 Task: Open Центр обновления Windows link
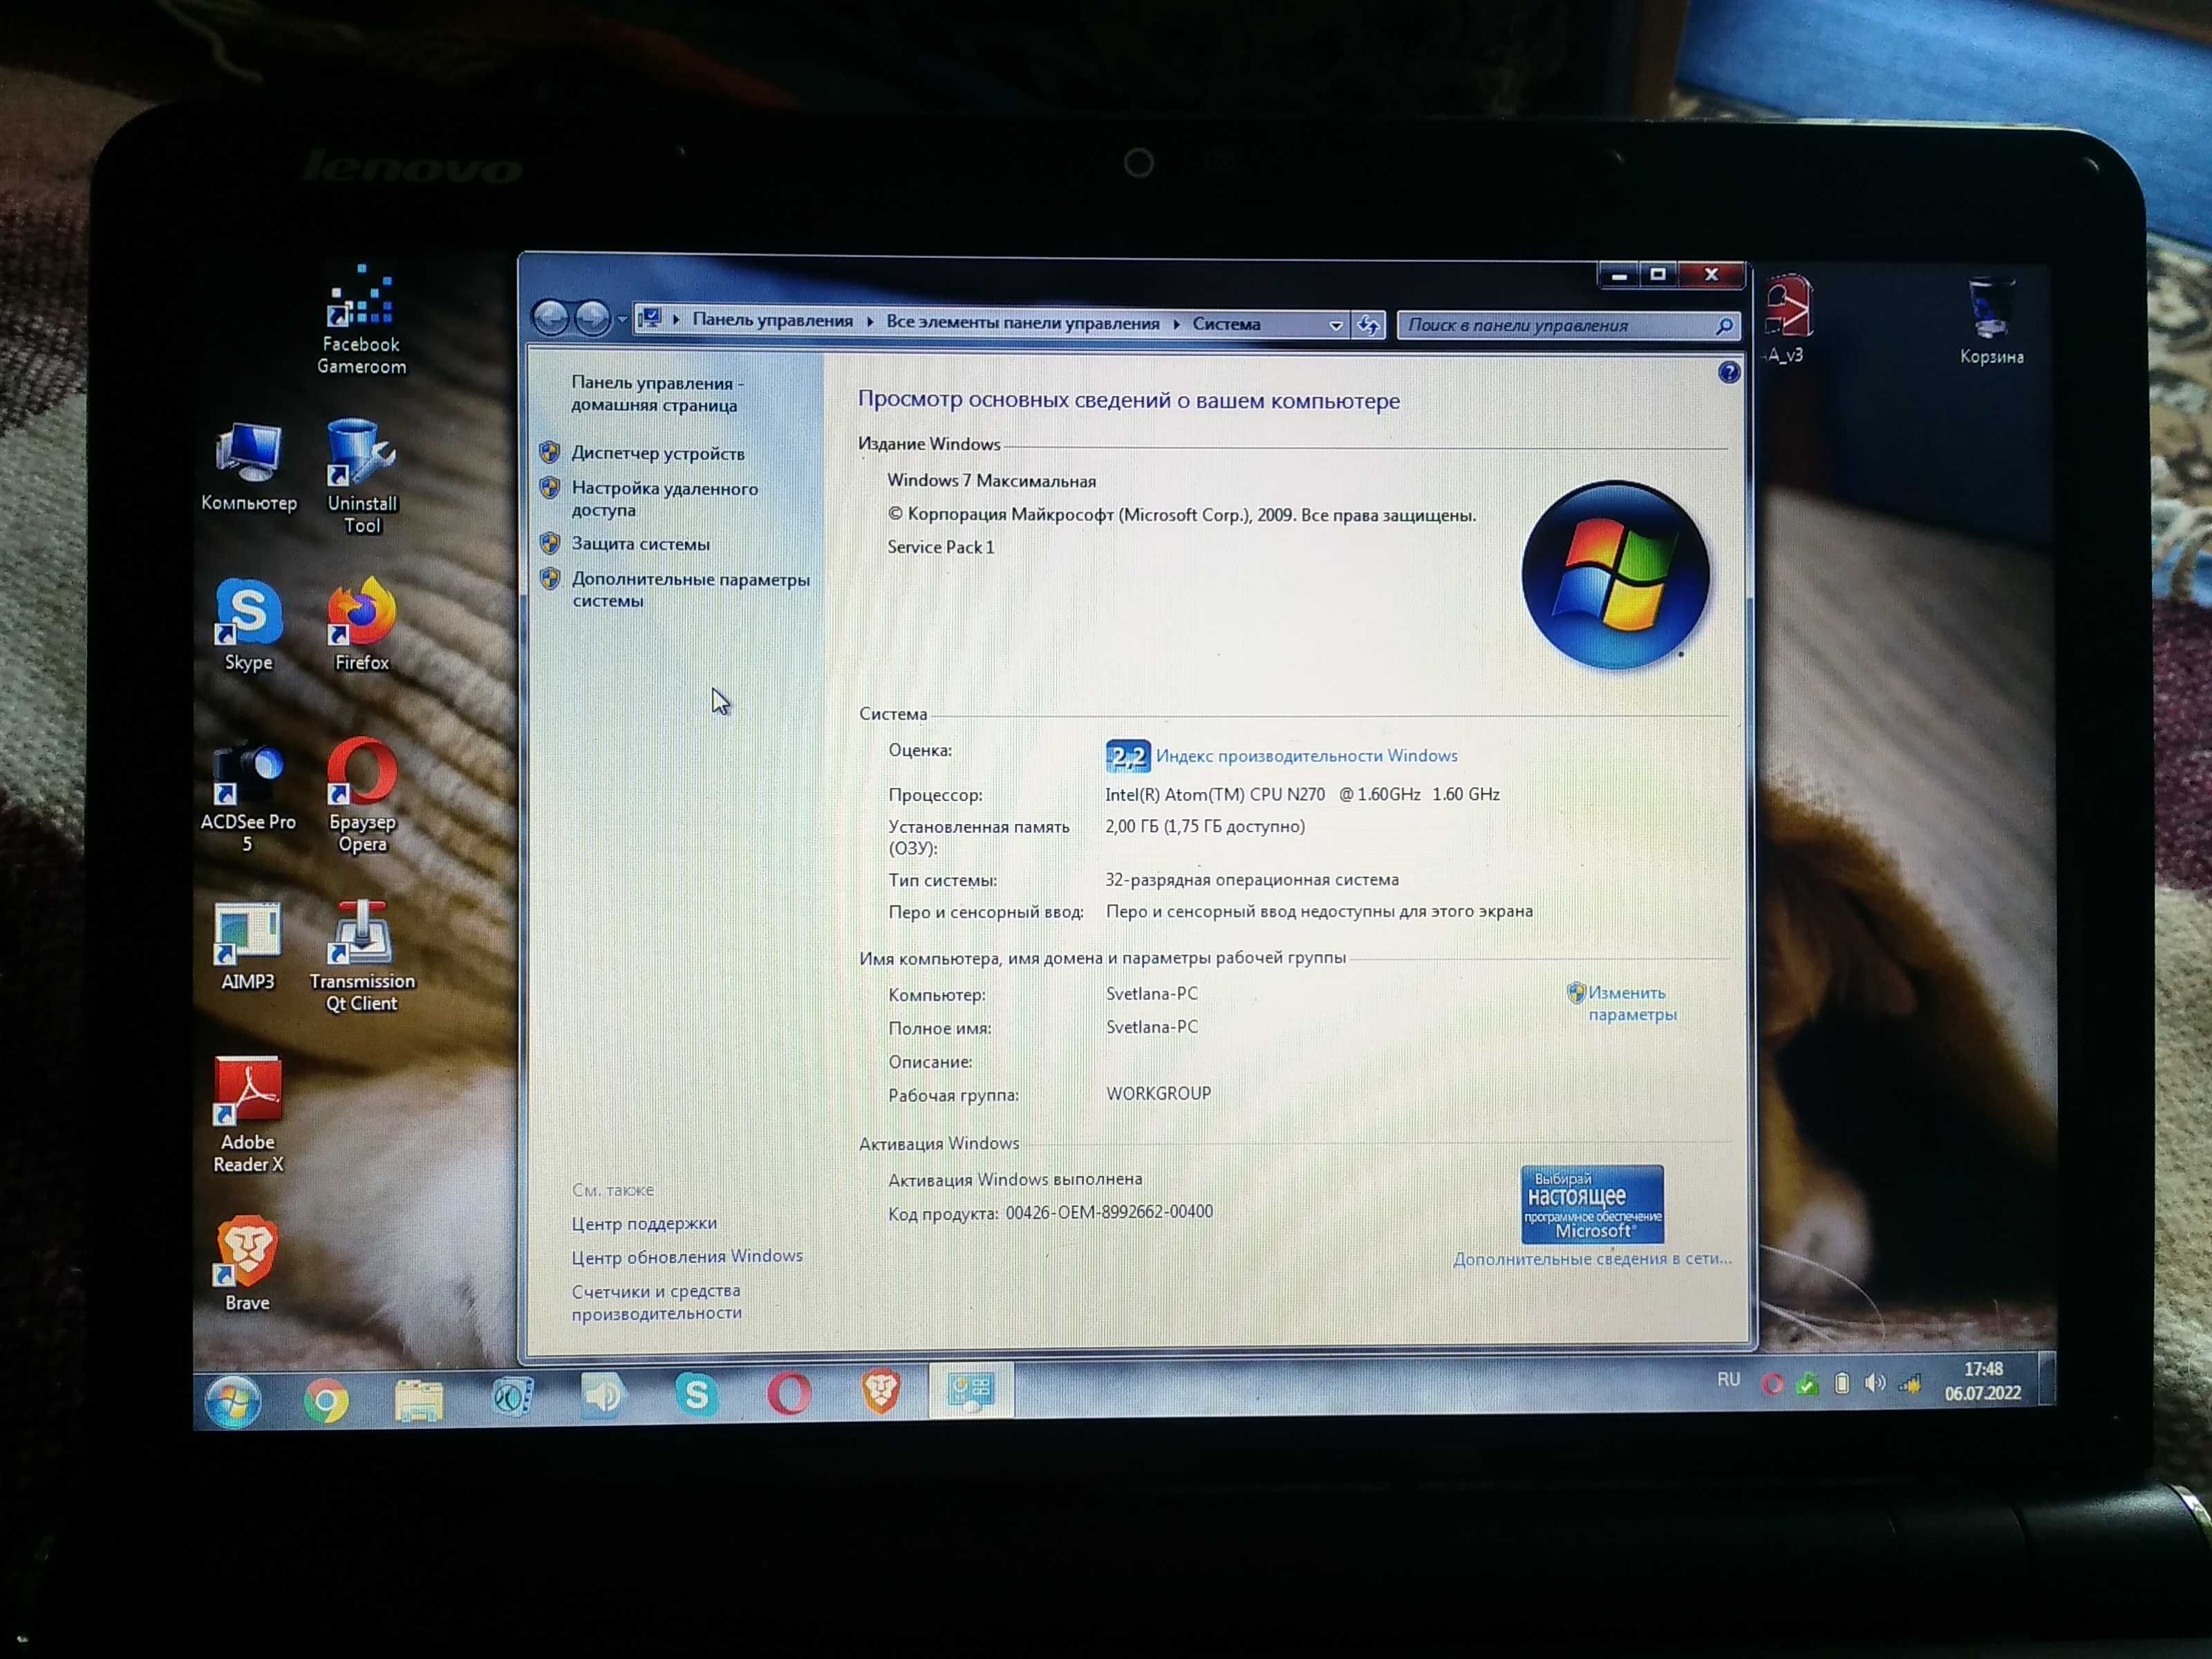coord(687,1256)
